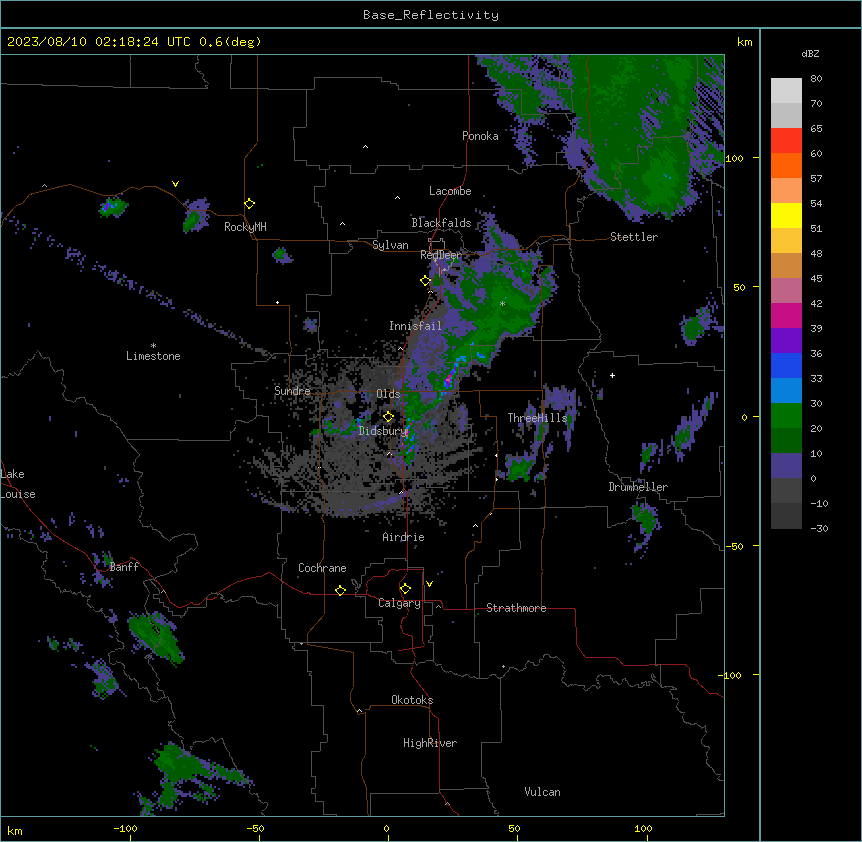Click the Drumheller label

638,487
